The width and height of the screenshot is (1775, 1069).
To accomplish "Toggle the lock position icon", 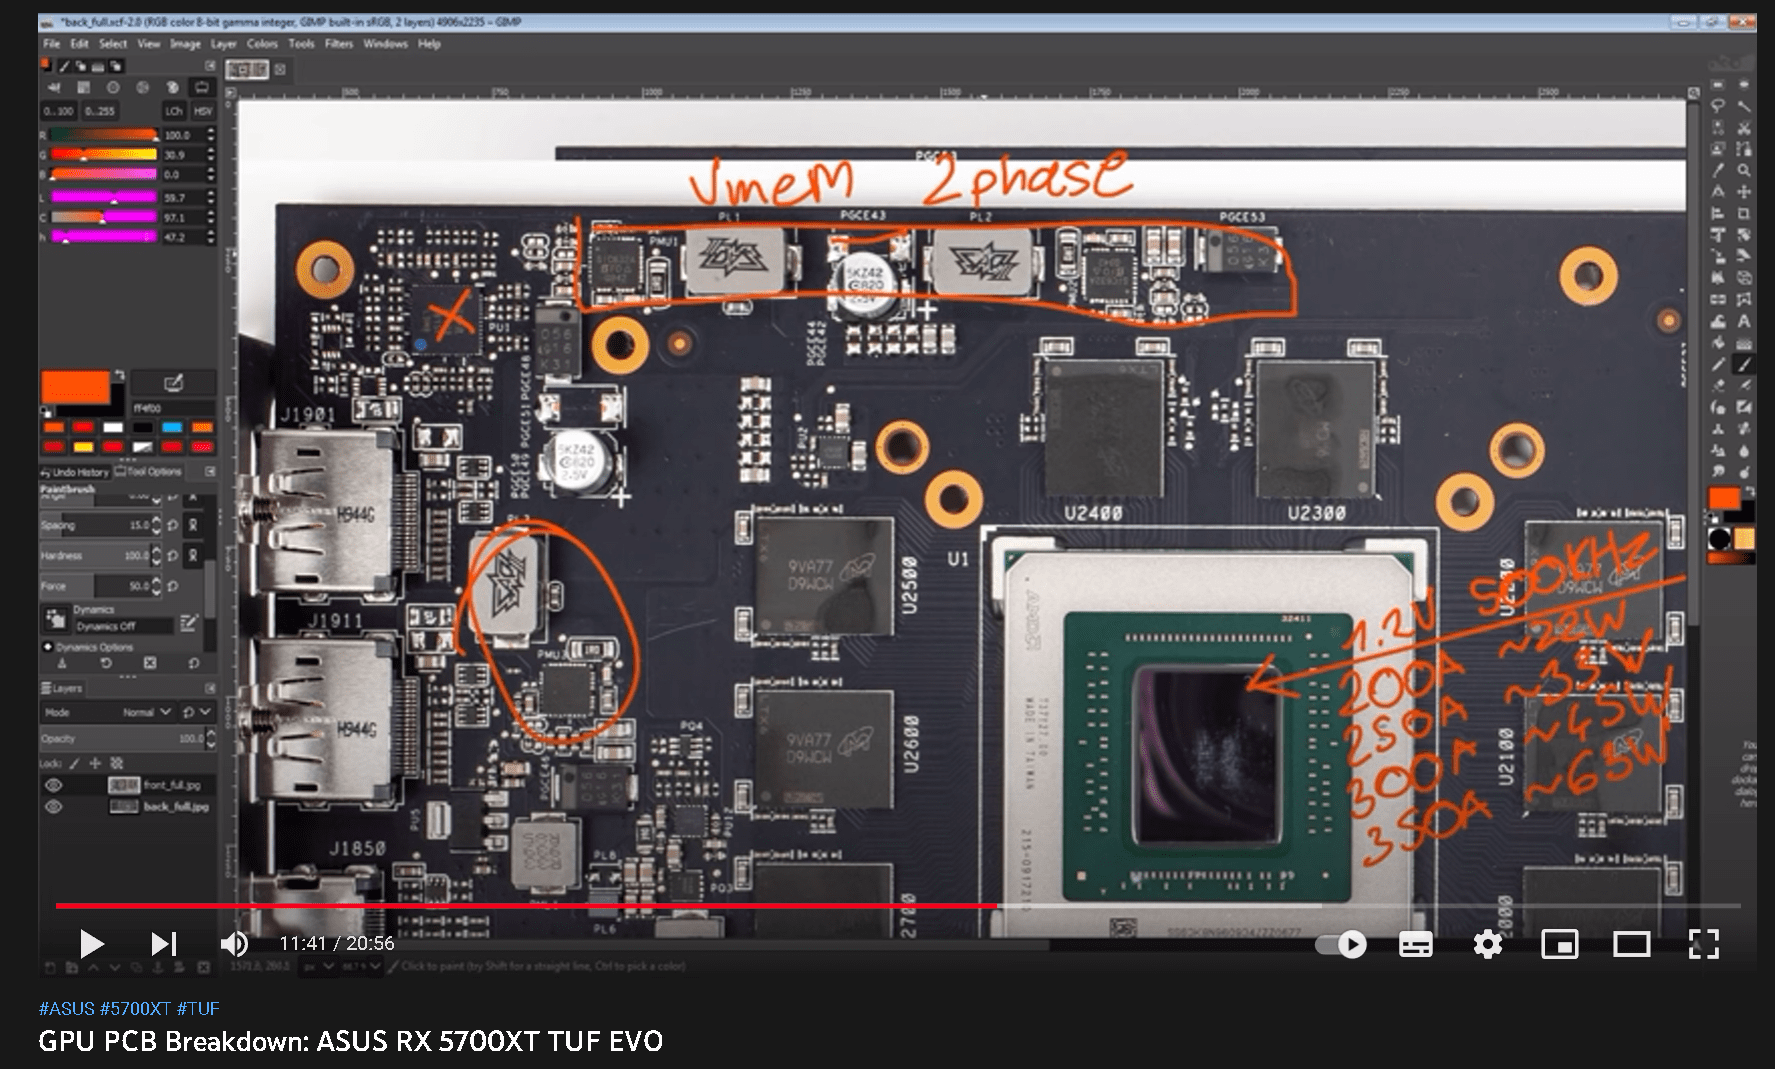I will (x=95, y=763).
